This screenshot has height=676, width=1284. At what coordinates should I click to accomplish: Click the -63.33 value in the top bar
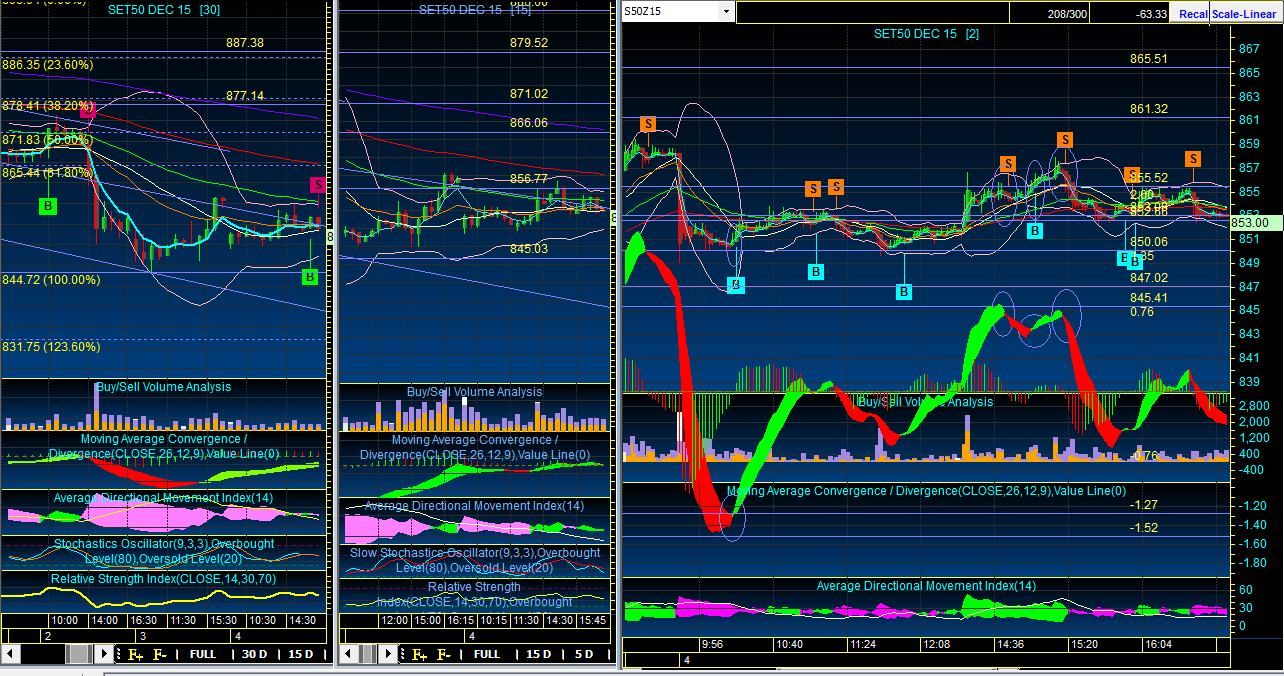coord(1152,14)
